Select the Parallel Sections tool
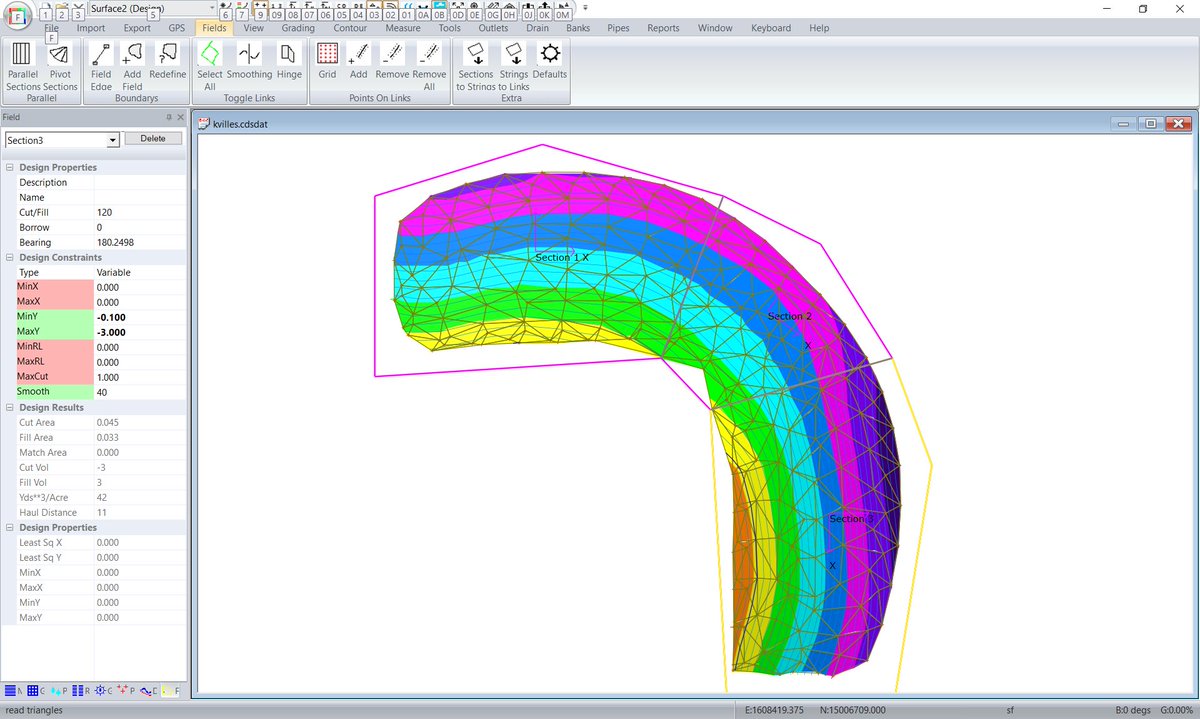Image resolution: width=1200 pixels, height=719 pixels. 22,66
